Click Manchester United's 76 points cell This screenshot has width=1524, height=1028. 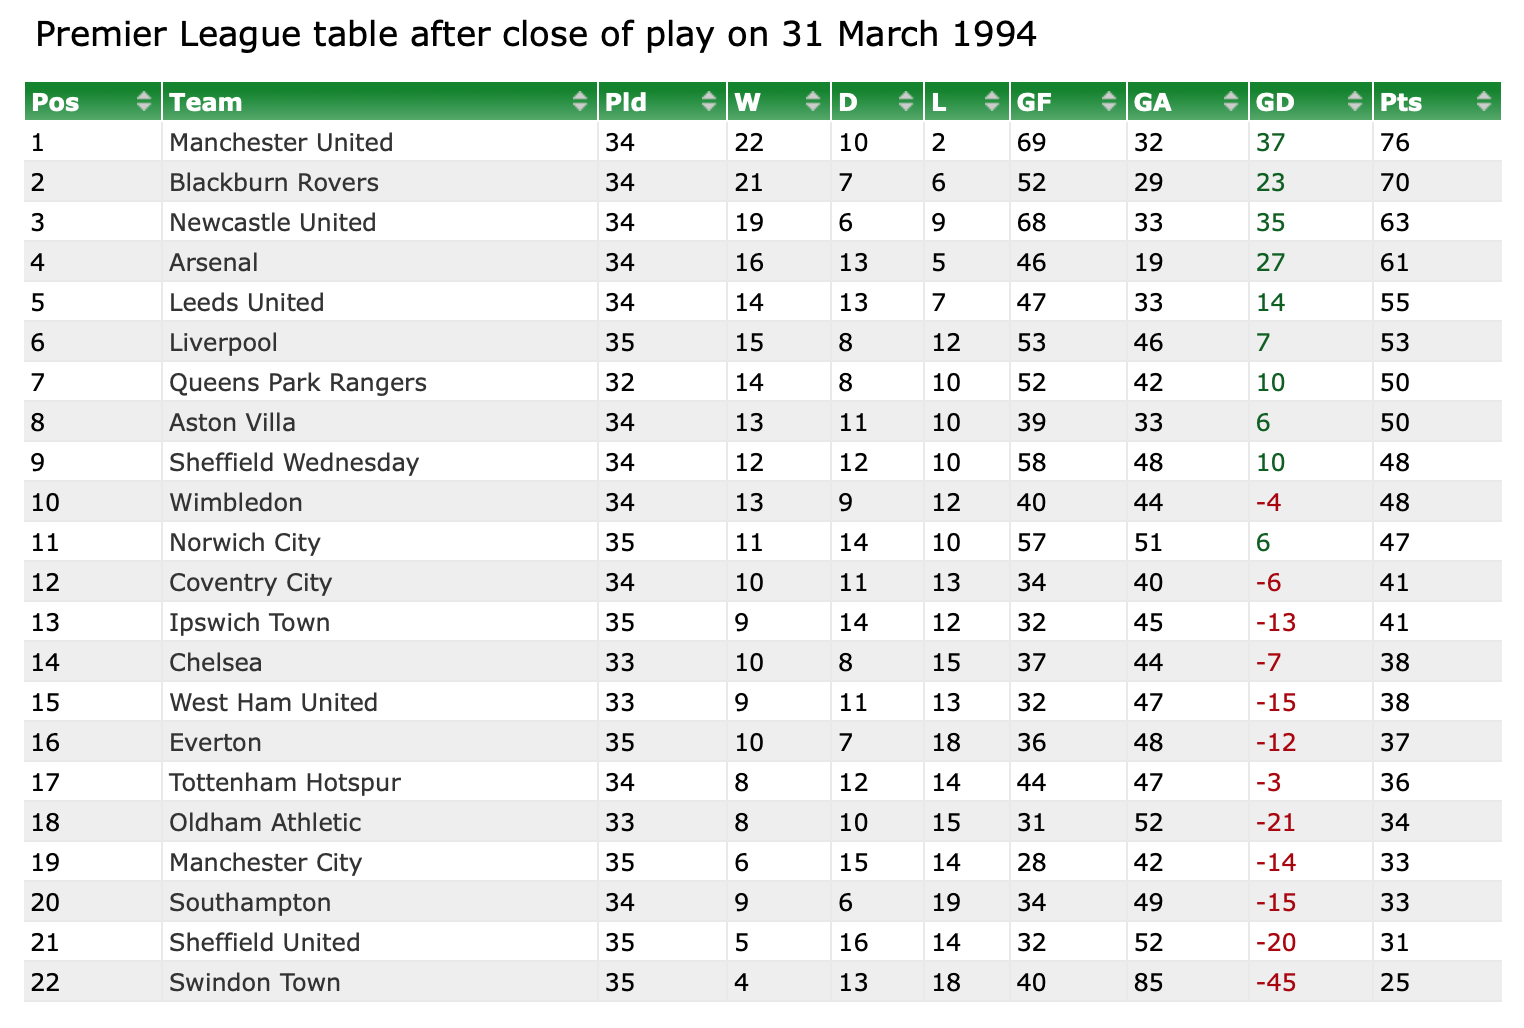click(1394, 142)
